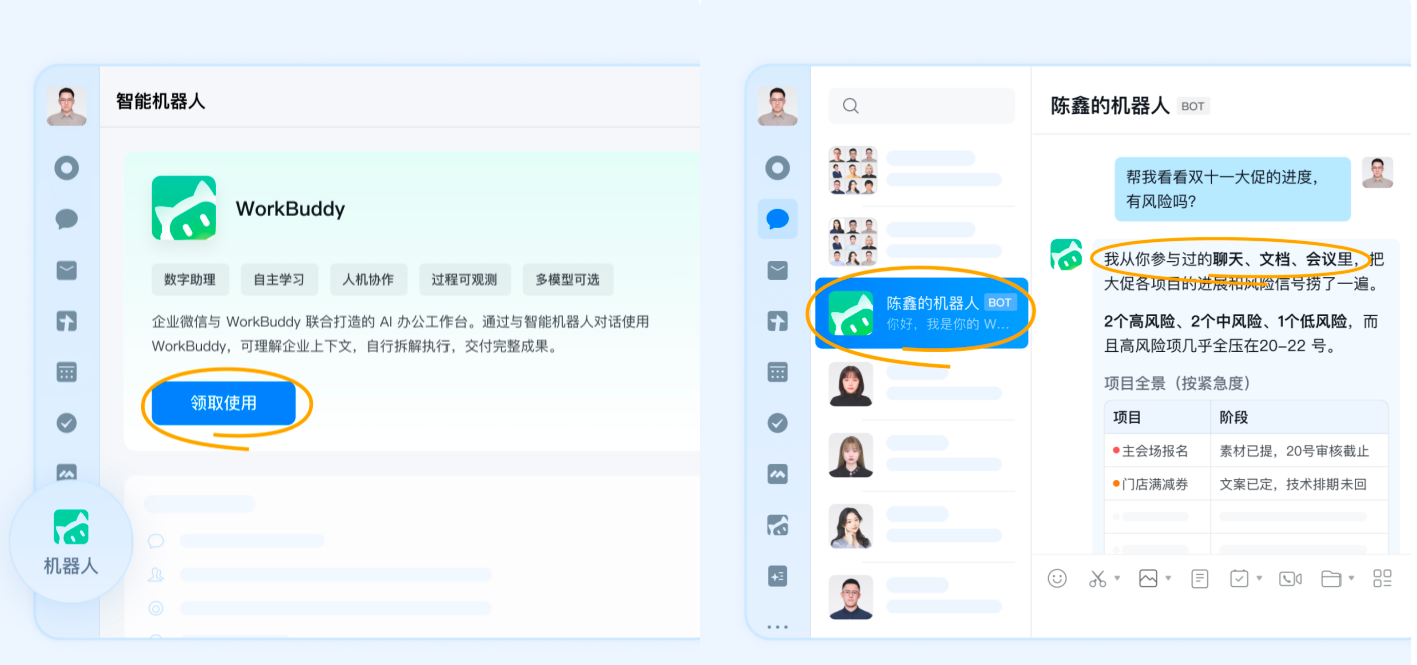Open the messages icon in 智能机器人 window sidebar

tap(67, 219)
